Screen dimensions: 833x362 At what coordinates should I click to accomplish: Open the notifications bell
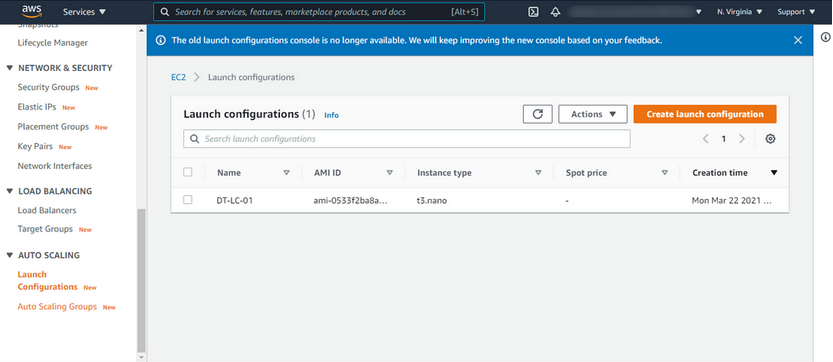[x=556, y=12]
